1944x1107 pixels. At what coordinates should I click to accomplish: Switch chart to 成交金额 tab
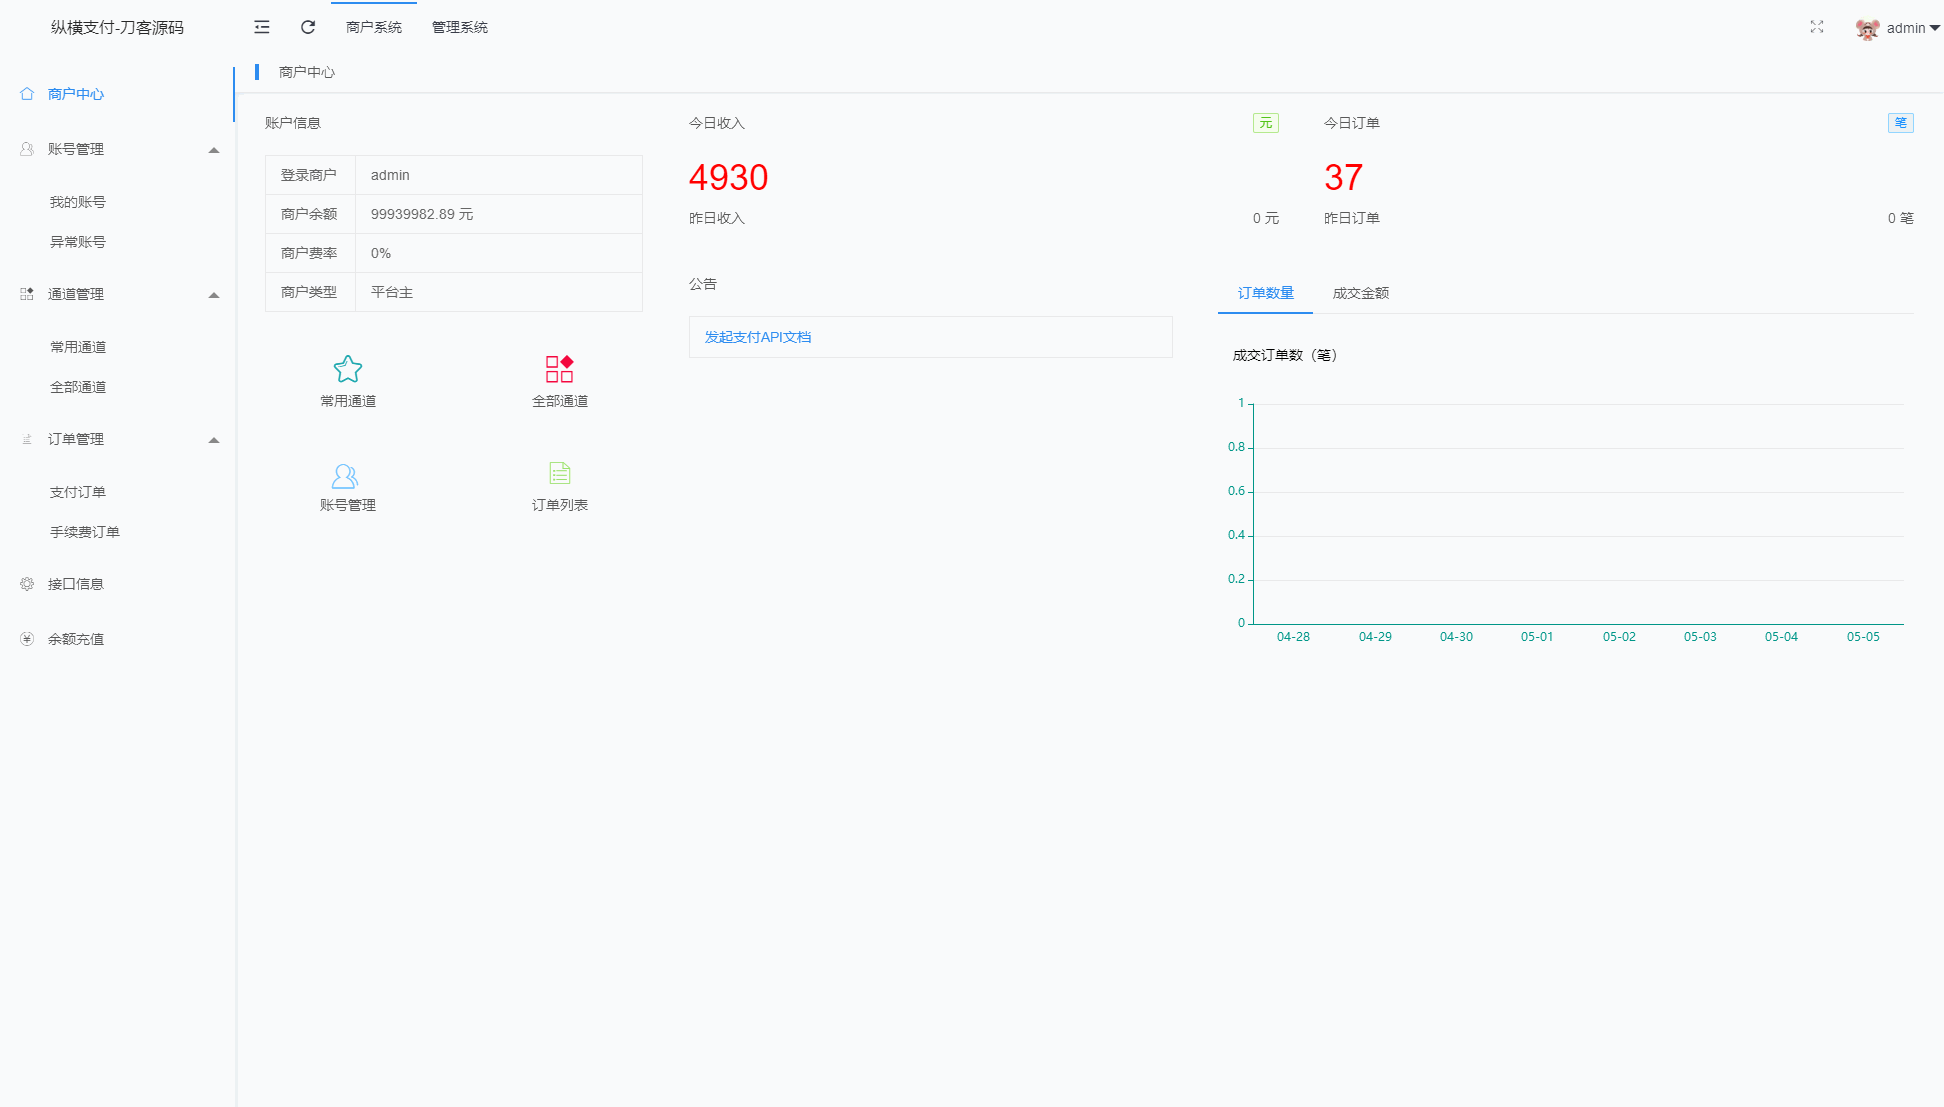pyautogui.click(x=1360, y=293)
